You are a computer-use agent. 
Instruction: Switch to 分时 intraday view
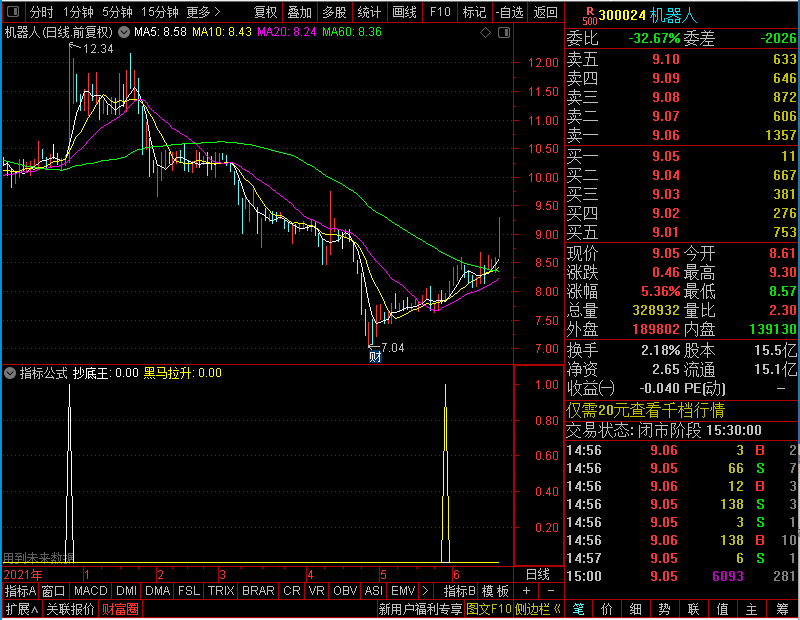click(x=41, y=12)
